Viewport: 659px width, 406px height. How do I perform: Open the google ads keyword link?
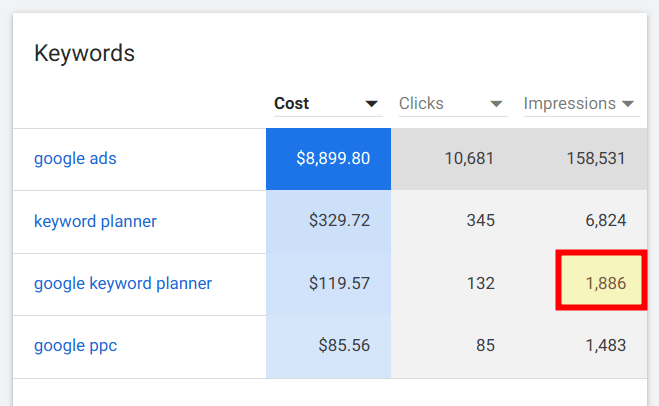point(75,159)
